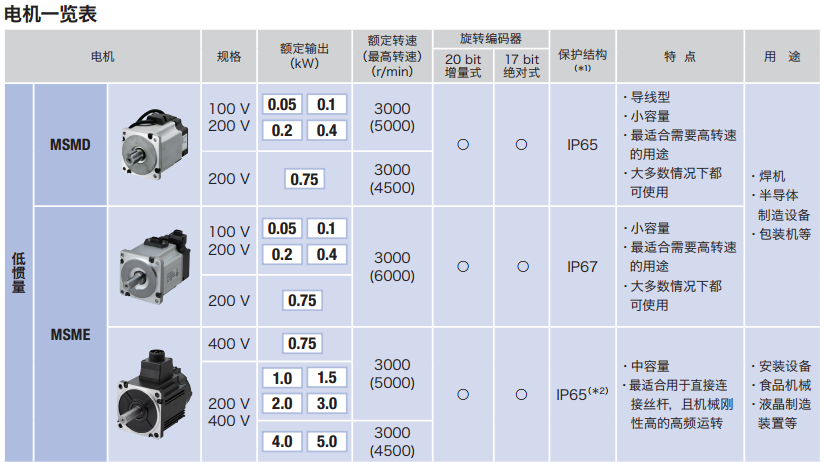Click the 低惯量 vertical category label

(19, 272)
